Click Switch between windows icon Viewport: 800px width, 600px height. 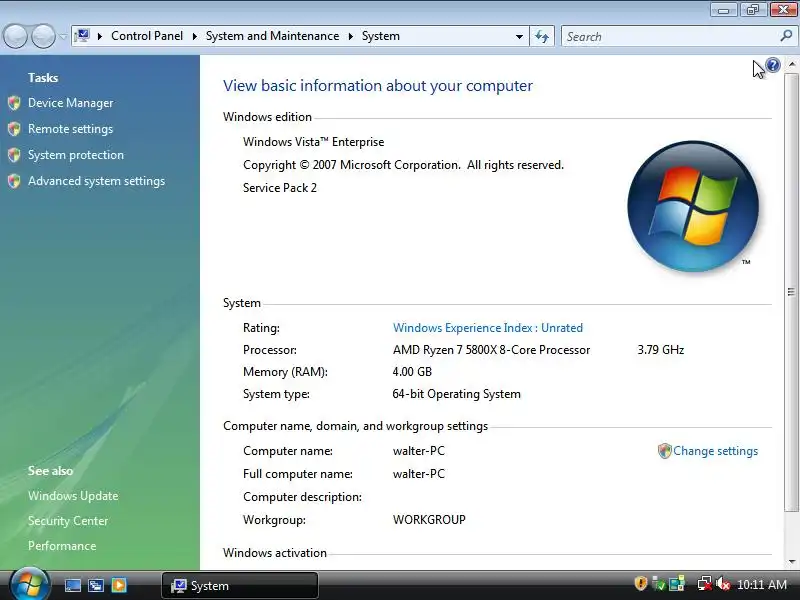(96, 585)
